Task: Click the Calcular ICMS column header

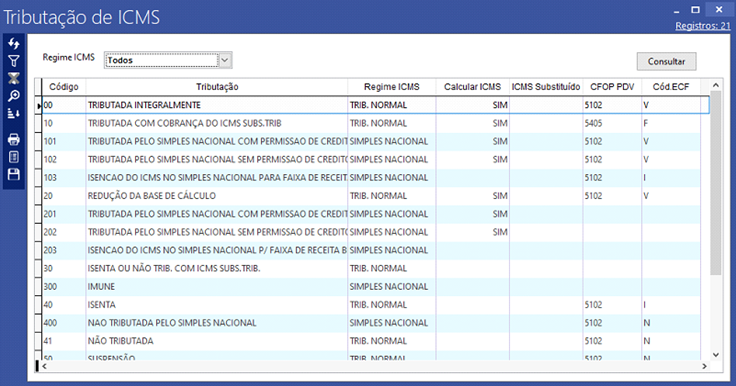Action: [x=472, y=87]
